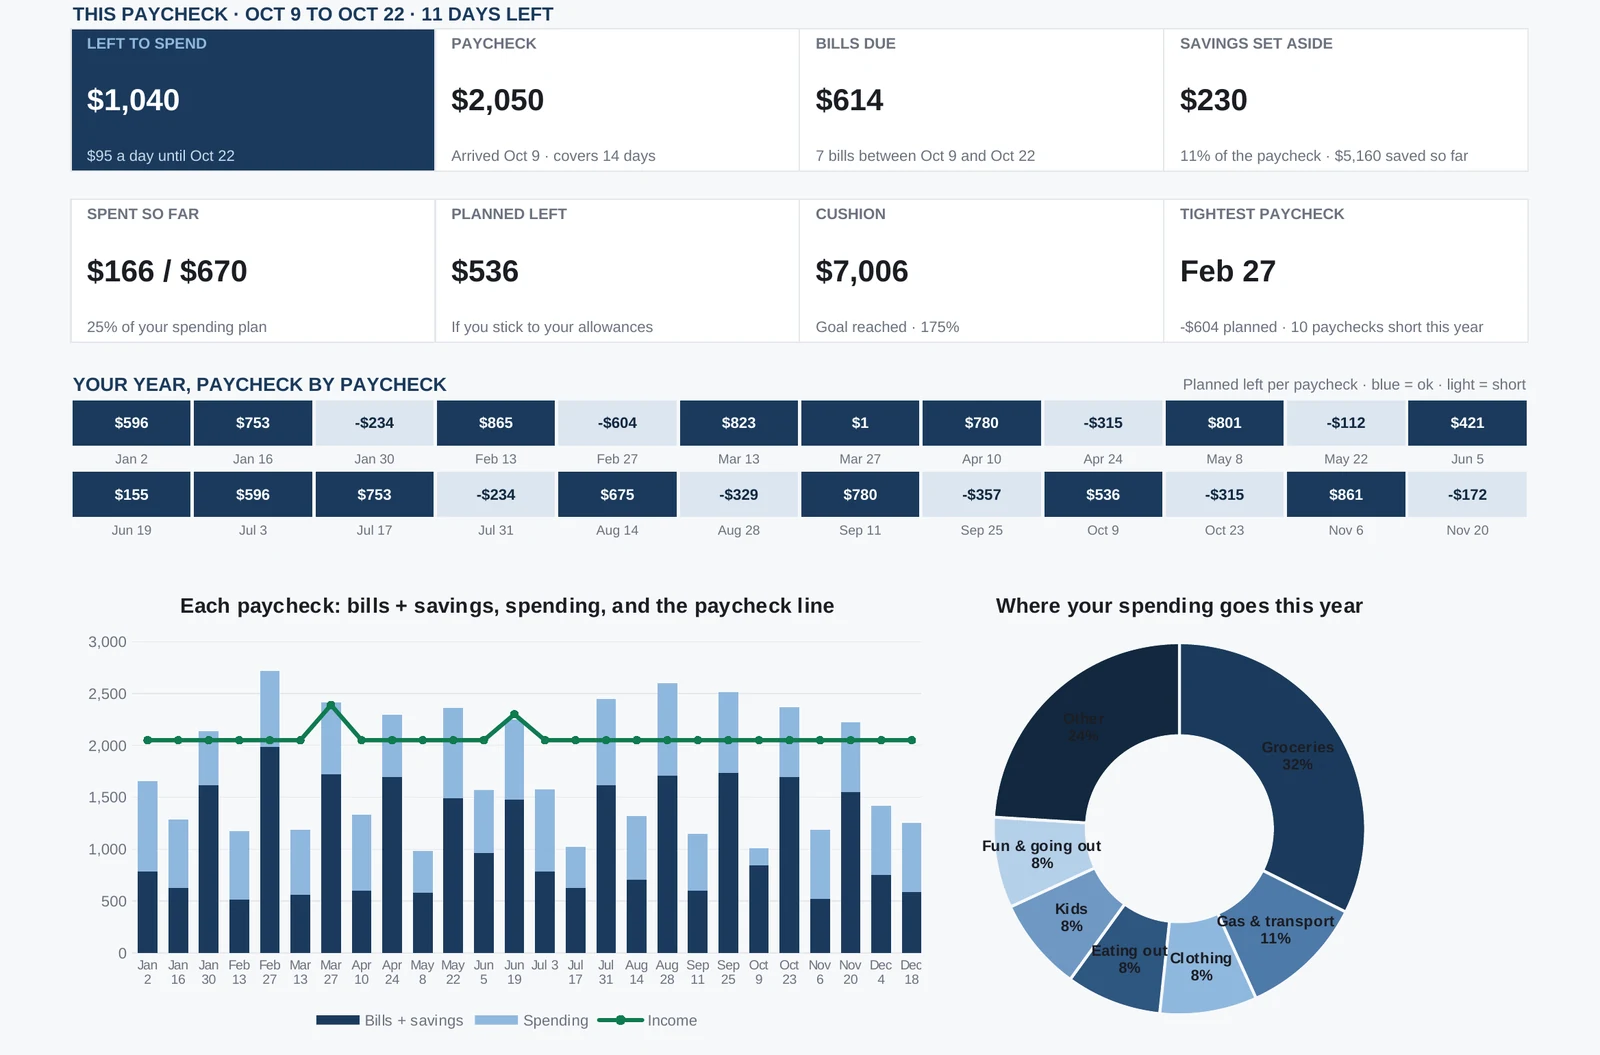
Task: Select the Feb 27 paycheck cell -$604
Action: click(x=617, y=423)
